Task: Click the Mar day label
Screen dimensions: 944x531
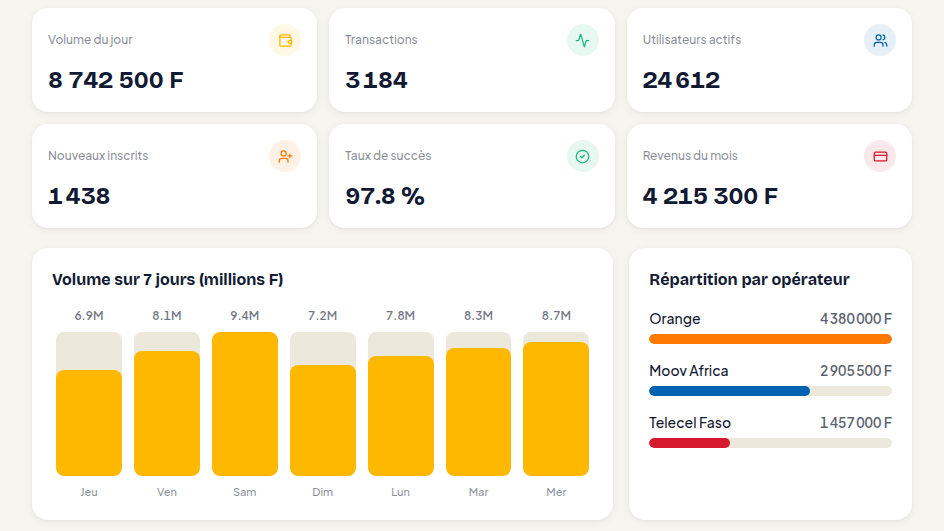Action: click(479, 492)
